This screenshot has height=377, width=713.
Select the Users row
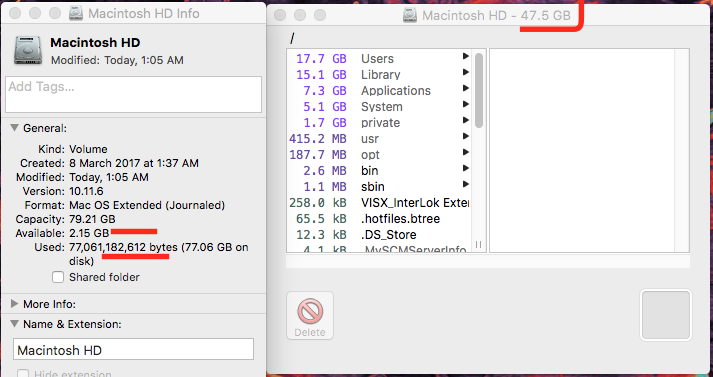pyautogui.click(x=380, y=59)
